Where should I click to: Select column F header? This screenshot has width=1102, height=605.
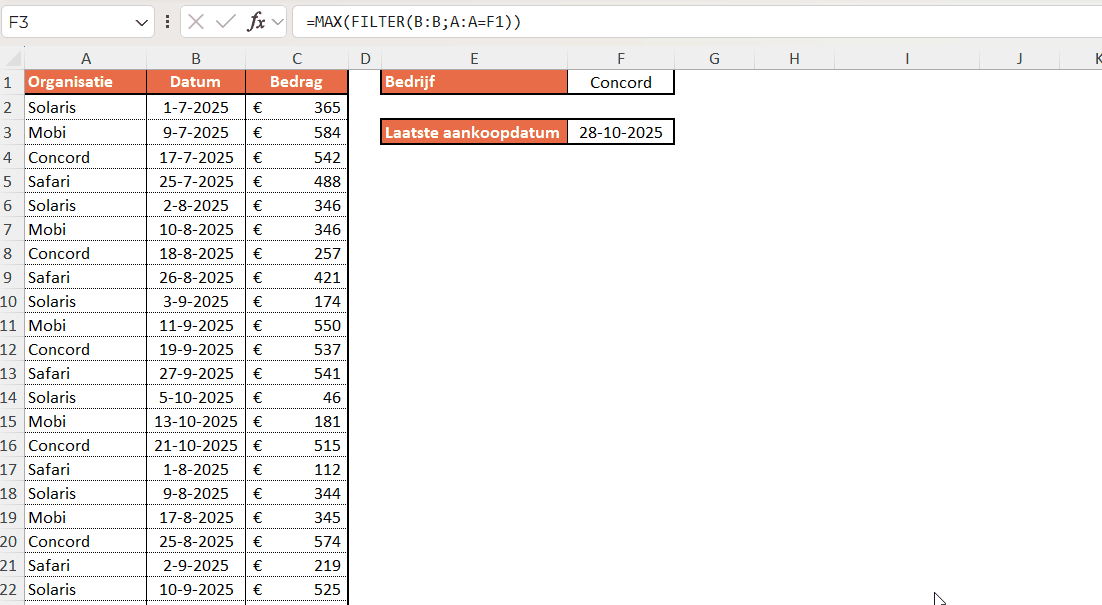pos(621,59)
